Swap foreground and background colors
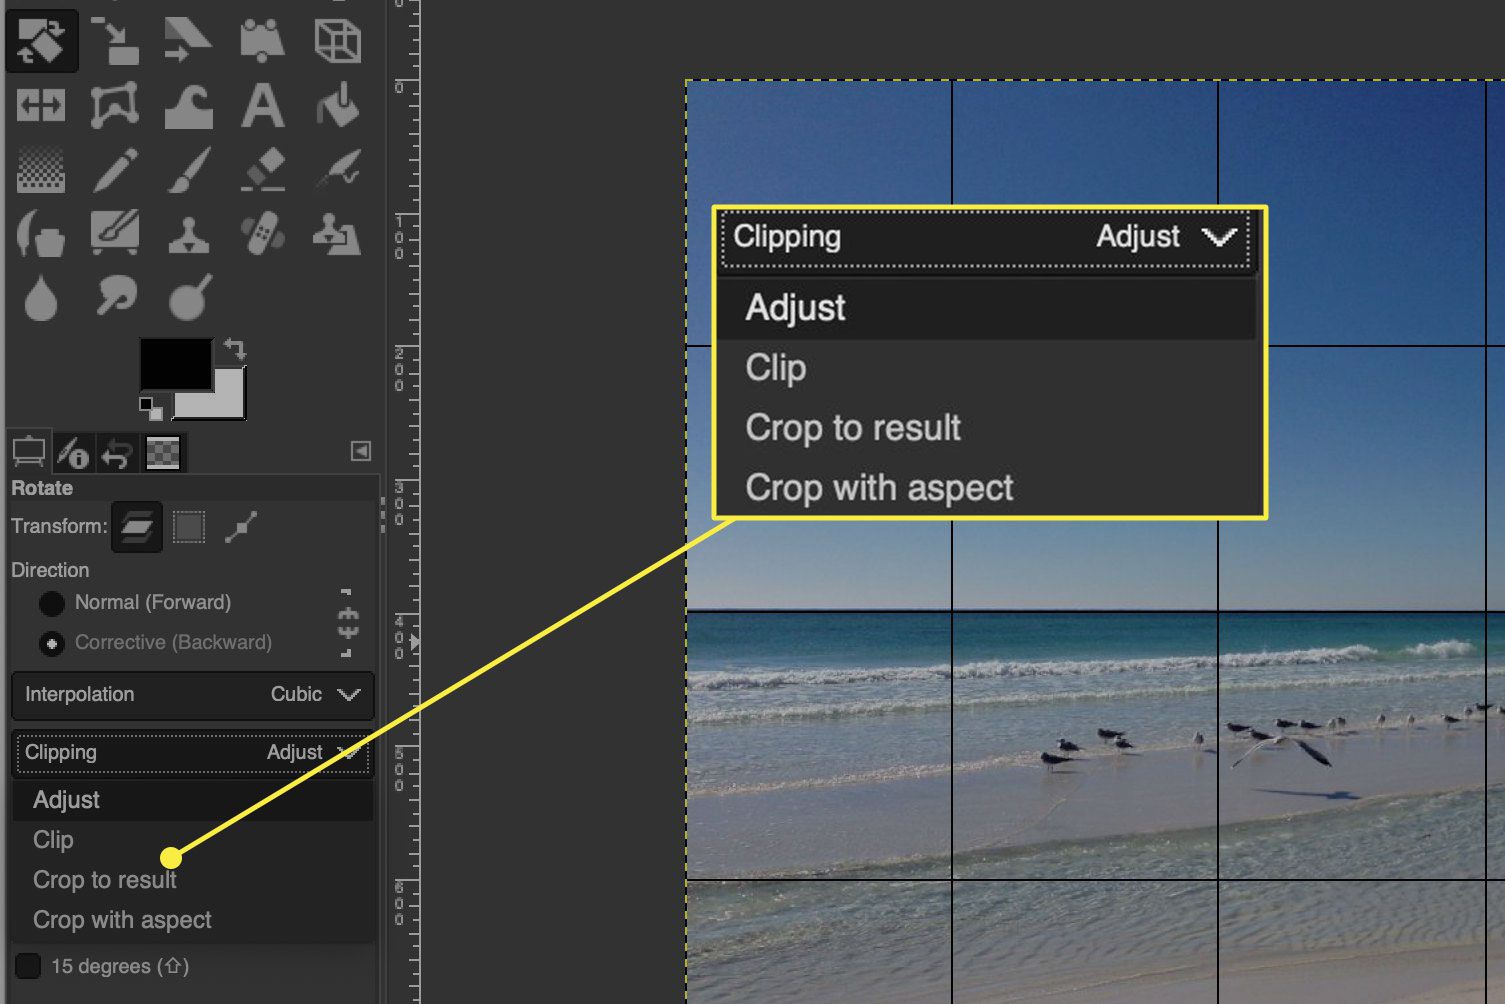Image resolution: width=1505 pixels, height=1004 pixels. pyautogui.click(x=235, y=349)
